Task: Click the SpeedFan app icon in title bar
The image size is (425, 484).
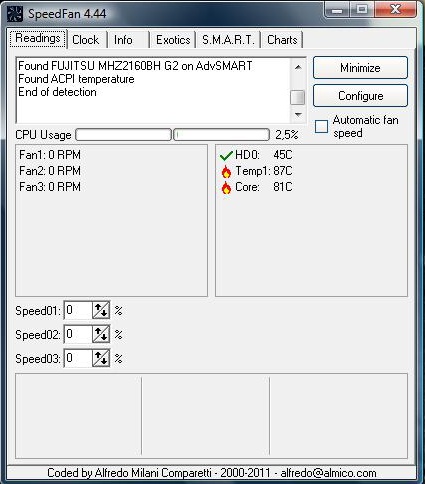Action: click(x=15, y=14)
